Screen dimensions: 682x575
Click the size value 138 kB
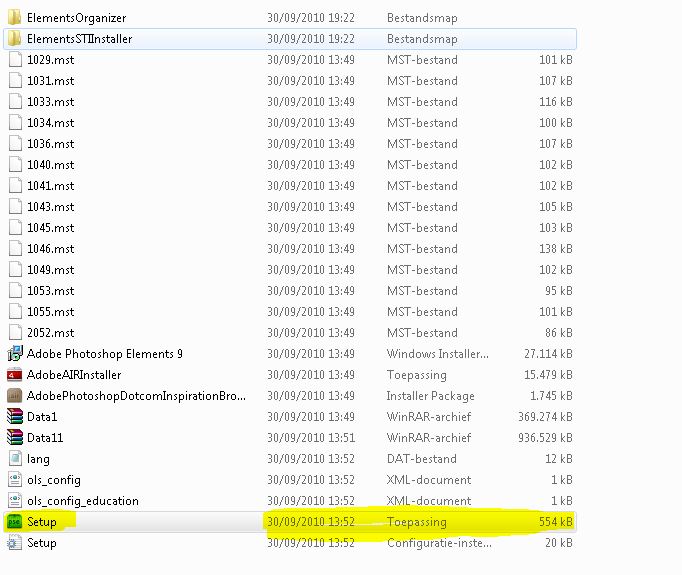click(556, 249)
